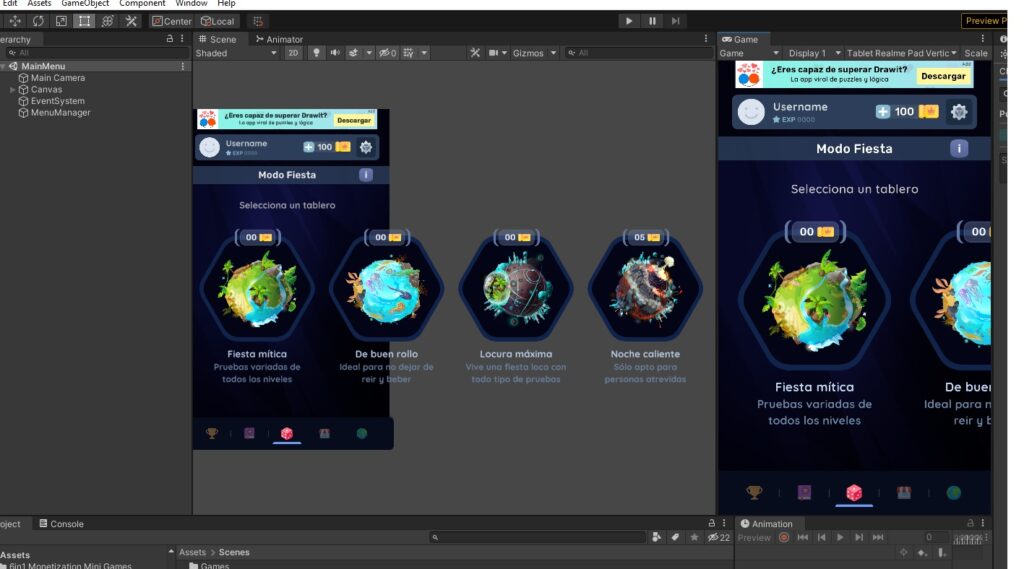1024x569 pixels.
Task: Open the Component menu
Action: tap(142, 3)
